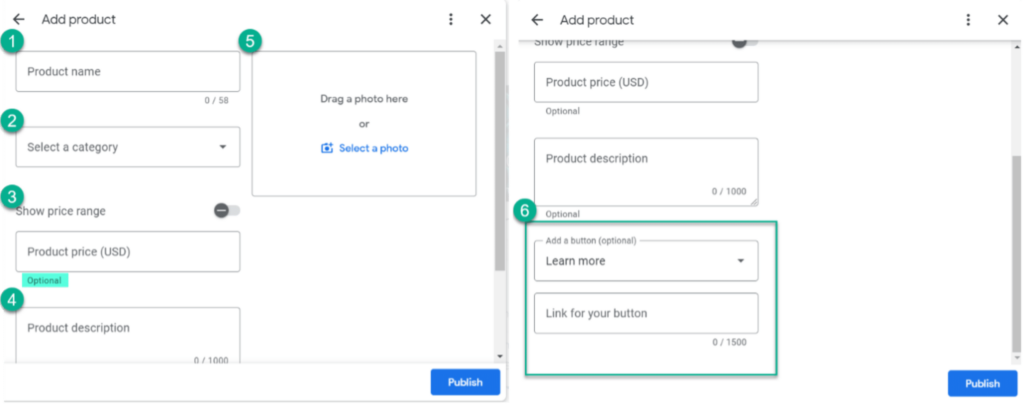Toggle Show price range switch in the right panel

[x=745, y=43]
